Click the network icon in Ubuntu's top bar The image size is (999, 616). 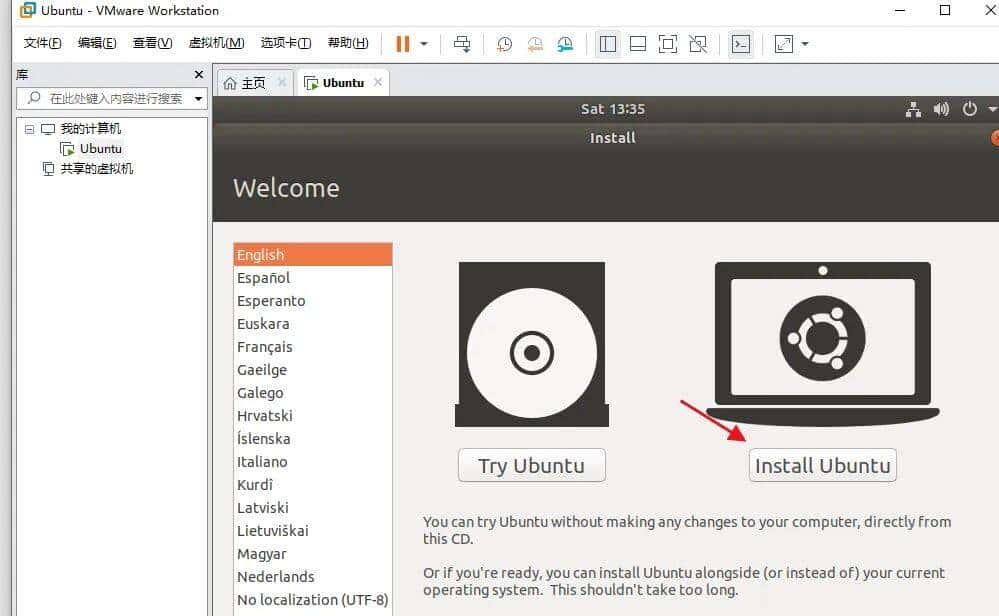click(913, 110)
